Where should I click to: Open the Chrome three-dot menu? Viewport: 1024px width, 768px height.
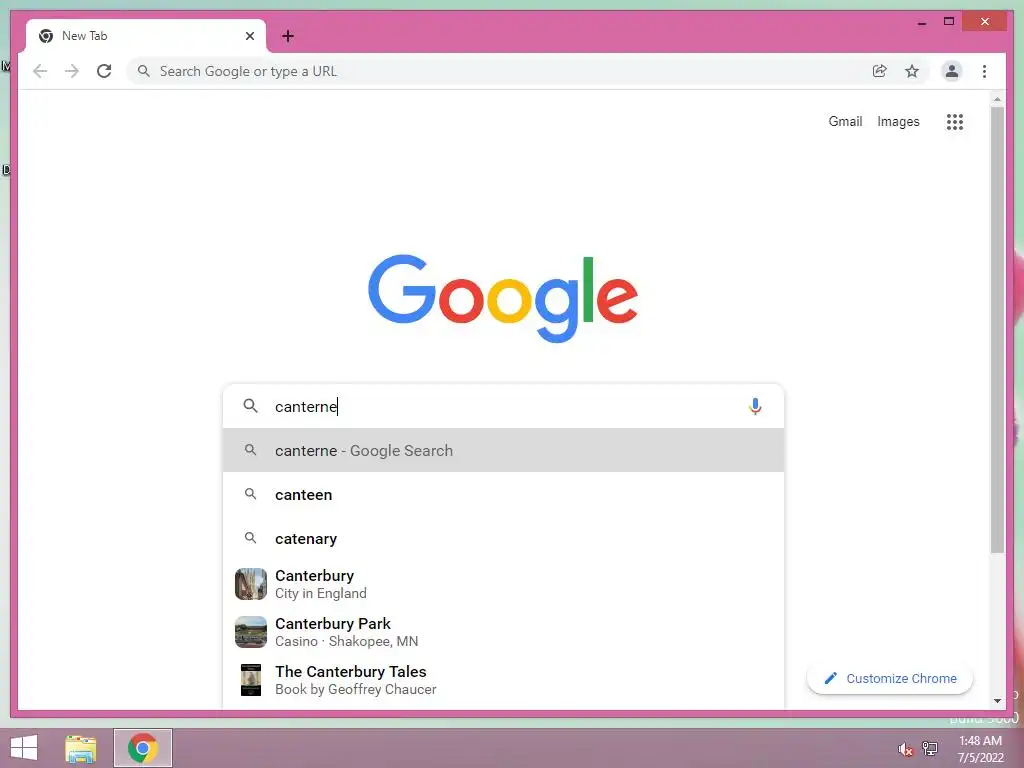click(x=984, y=71)
